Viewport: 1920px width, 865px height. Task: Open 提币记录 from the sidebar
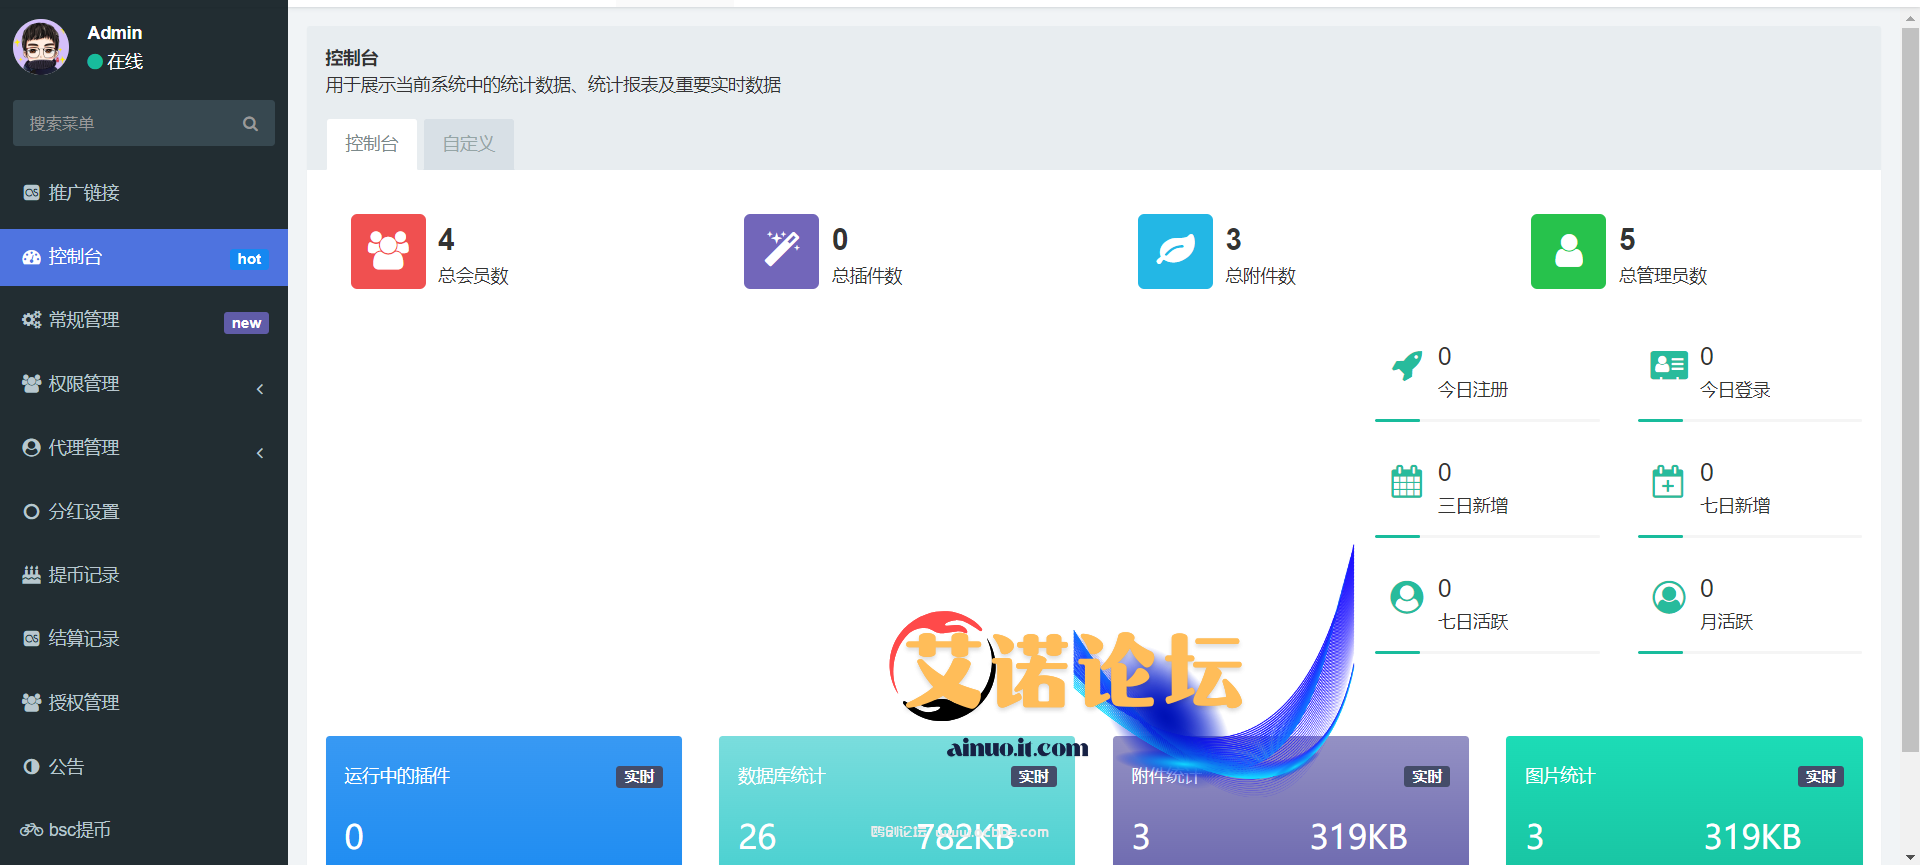pos(84,575)
